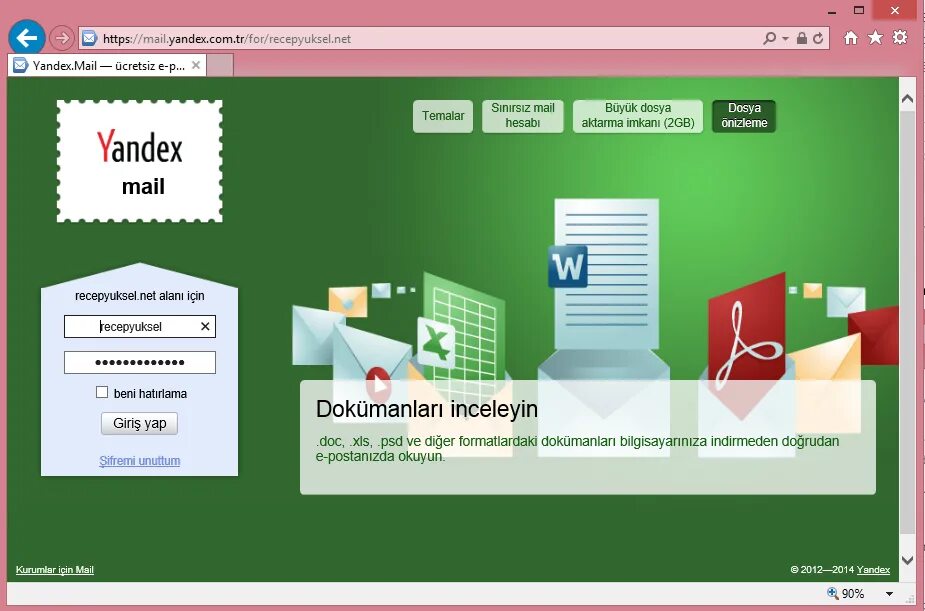Click the Yandex mail stamp logo
Screen dimensions: 925x611
[140, 161]
